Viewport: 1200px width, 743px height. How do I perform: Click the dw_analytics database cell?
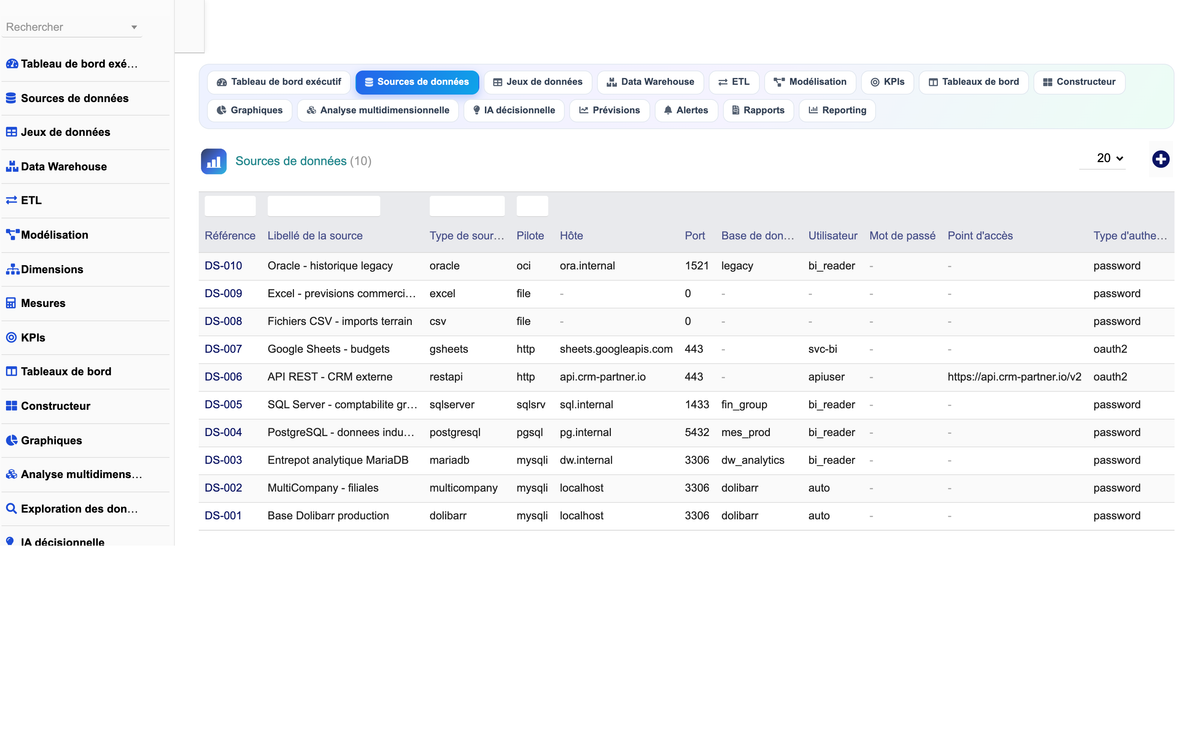coord(753,460)
